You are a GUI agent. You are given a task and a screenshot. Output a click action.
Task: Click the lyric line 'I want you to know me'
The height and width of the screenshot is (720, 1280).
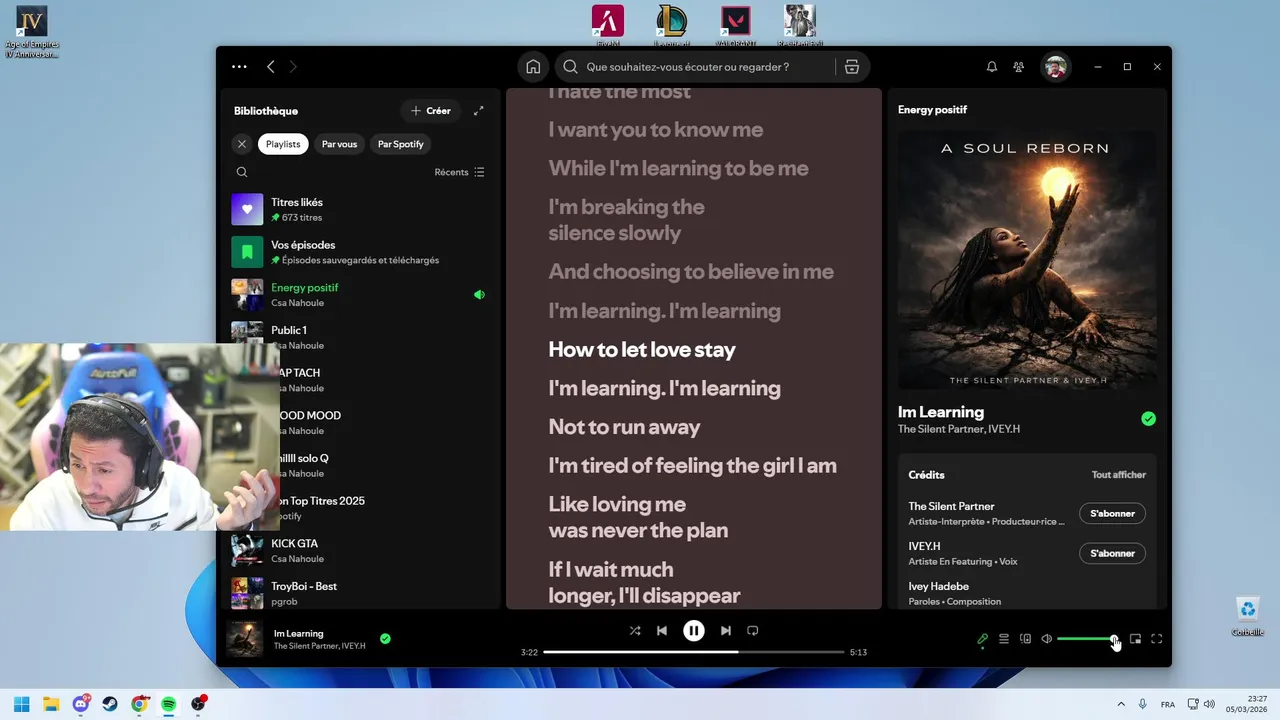(655, 130)
